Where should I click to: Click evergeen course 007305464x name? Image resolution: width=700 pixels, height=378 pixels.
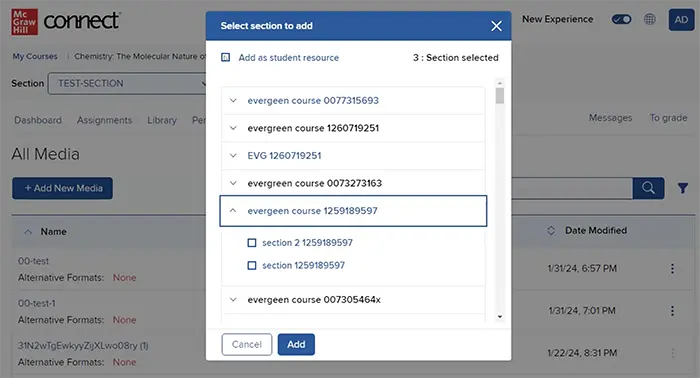[314, 299]
